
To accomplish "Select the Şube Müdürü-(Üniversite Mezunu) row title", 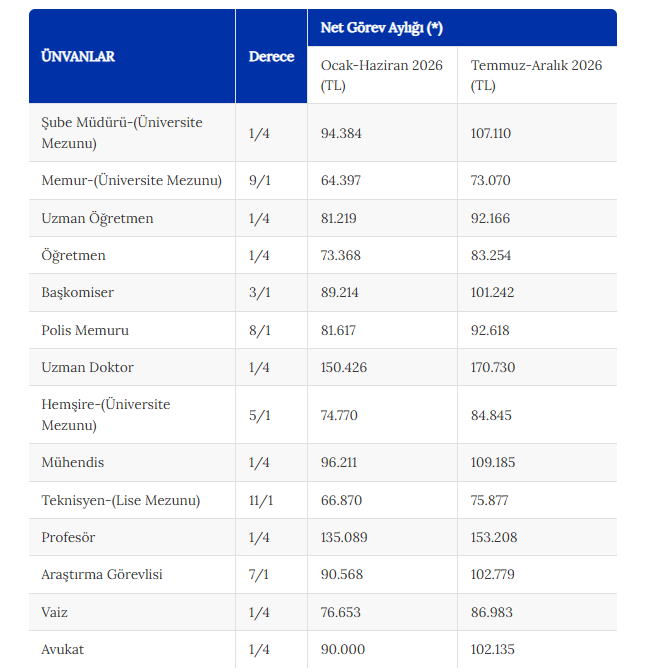I will click(x=122, y=133).
